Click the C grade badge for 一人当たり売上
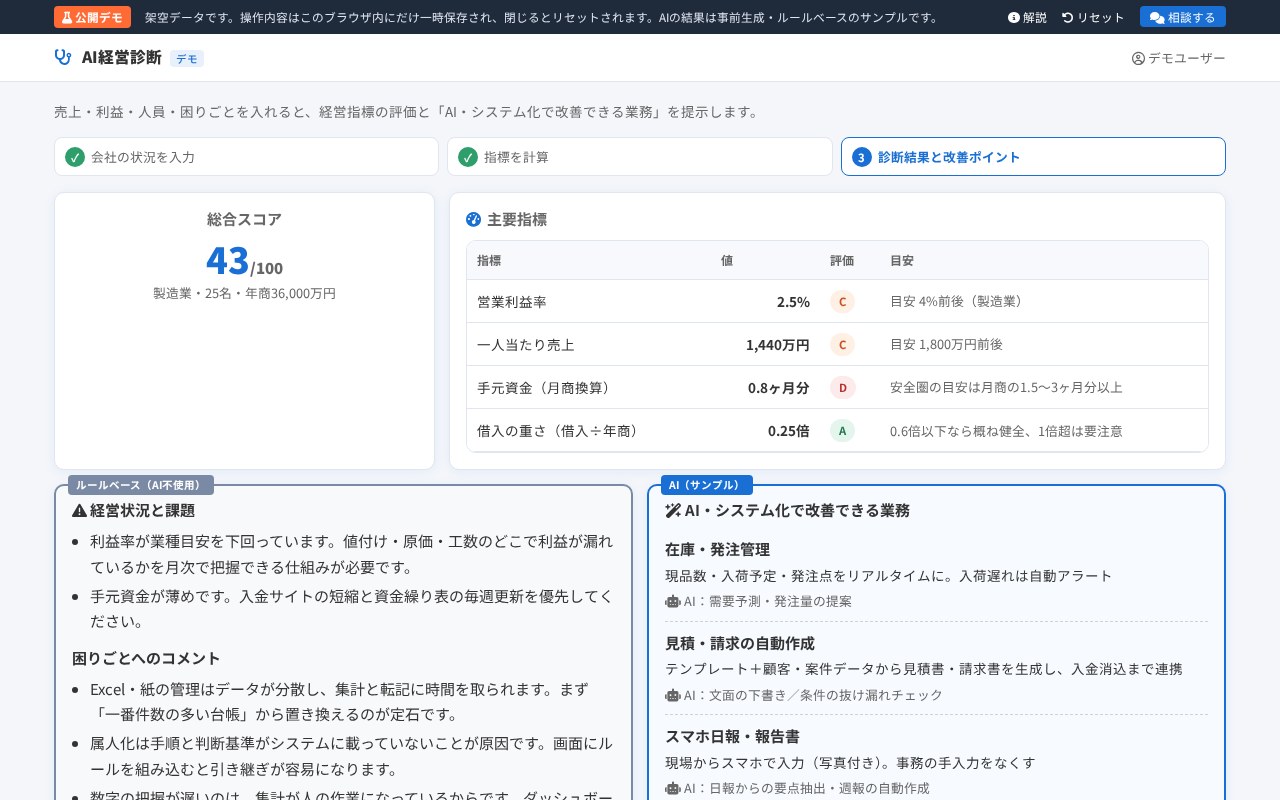Screen dimensions: 1280x800 [842, 344]
